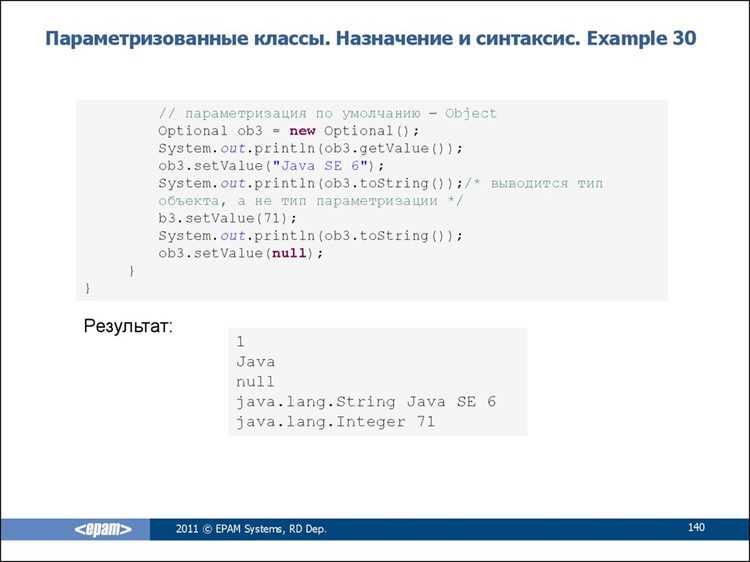
Task: Click the label 'Результат:'
Action: click(x=128, y=326)
